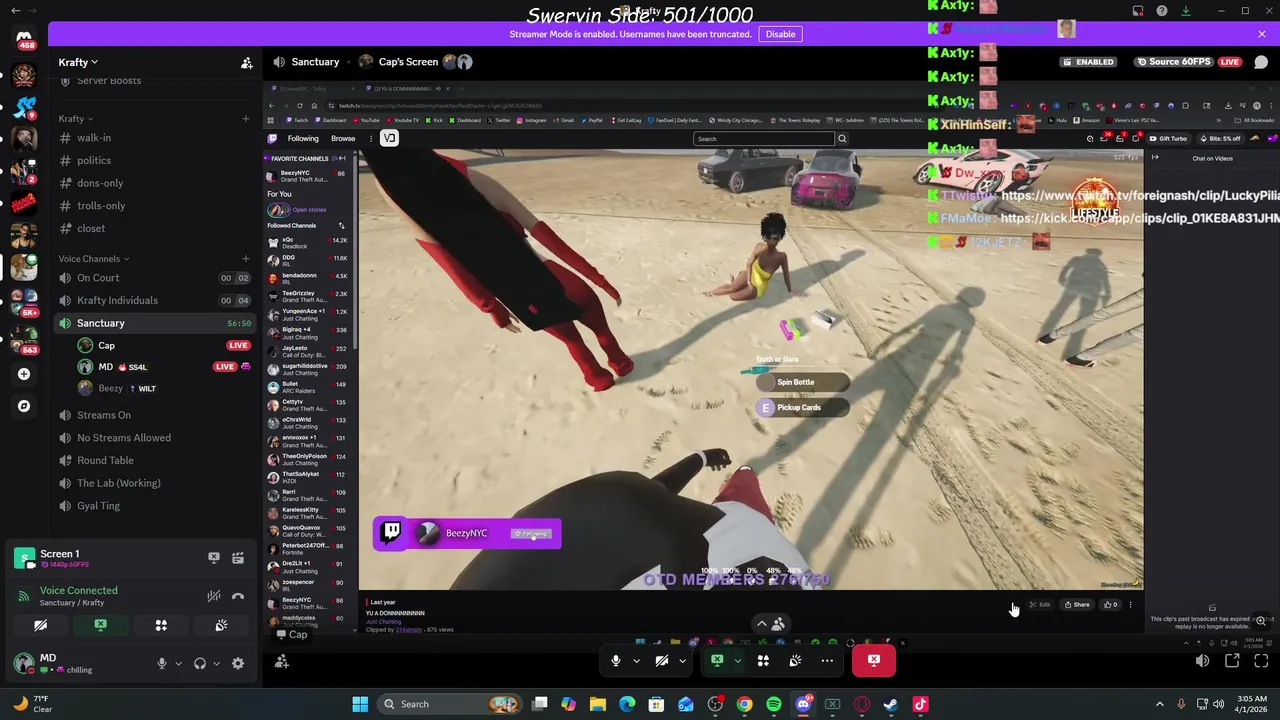The width and height of the screenshot is (1280, 720).
Task: Disable Streamer Mode button
Action: (780, 34)
